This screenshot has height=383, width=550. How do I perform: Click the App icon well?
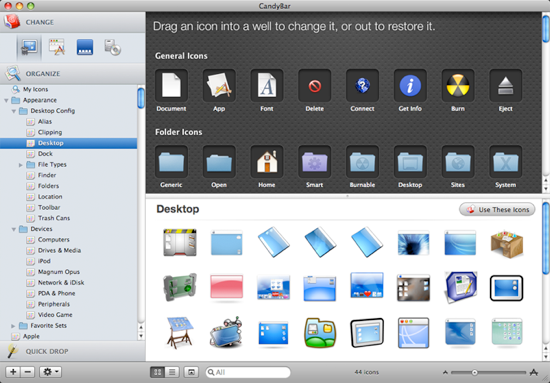pyautogui.click(x=219, y=86)
